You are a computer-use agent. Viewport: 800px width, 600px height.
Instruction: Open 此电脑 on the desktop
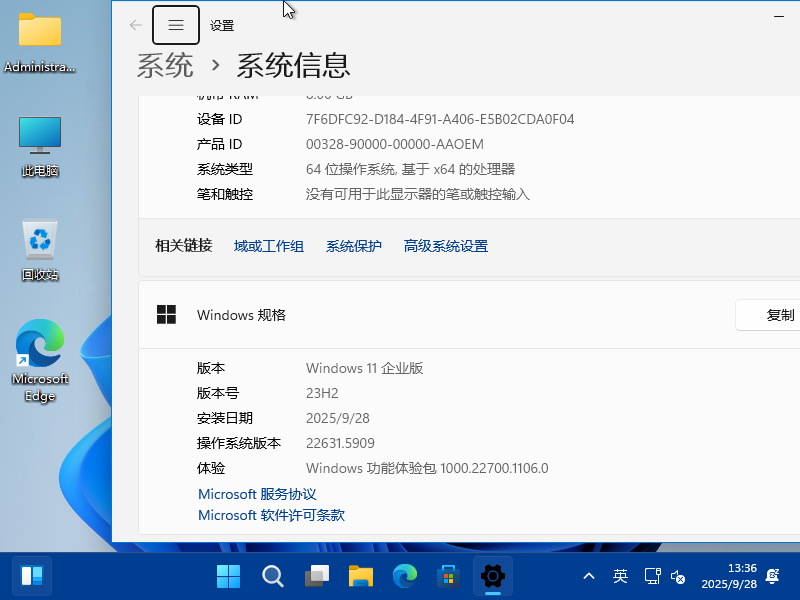point(39,140)
